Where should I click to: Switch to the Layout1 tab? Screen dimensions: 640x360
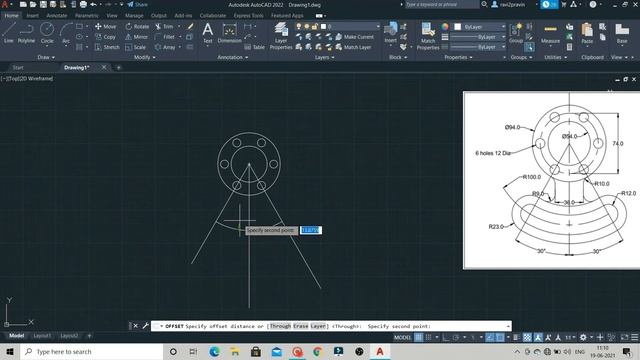click(x=42, y=336)
